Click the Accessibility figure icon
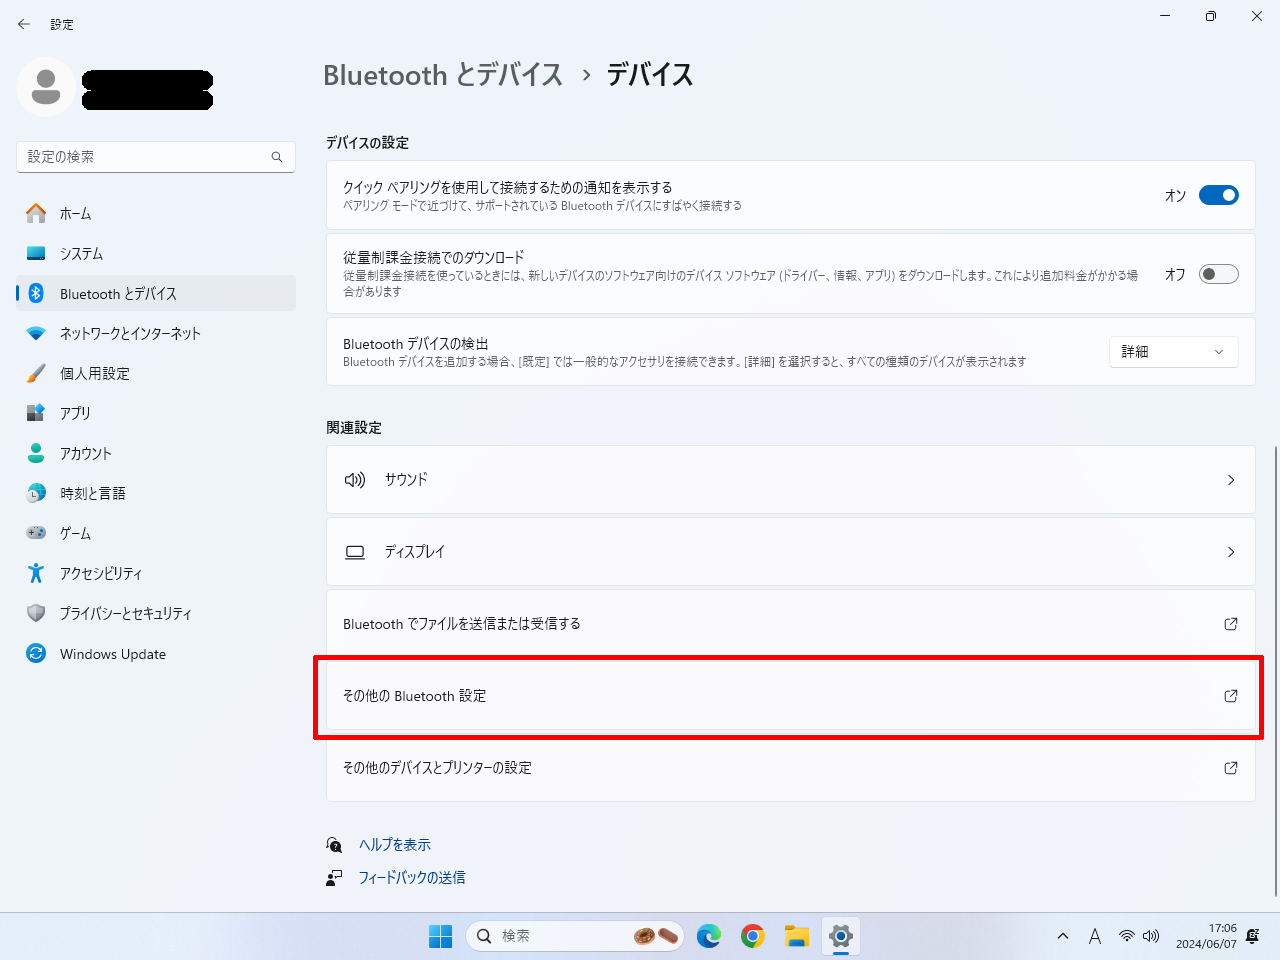Viewport: 1280px width, 960px height. point(36,573)
